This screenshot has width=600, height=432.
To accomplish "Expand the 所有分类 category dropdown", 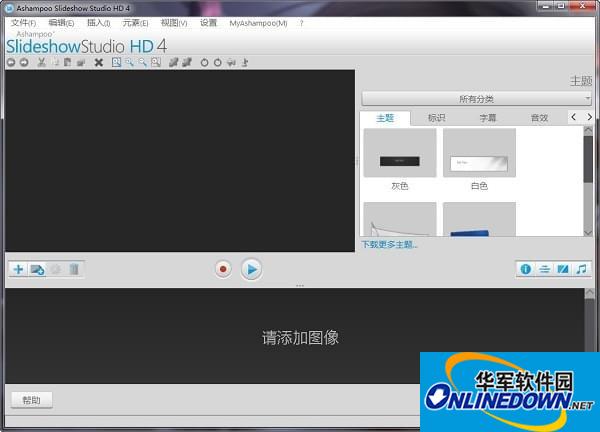I will [x=476, y=99].
